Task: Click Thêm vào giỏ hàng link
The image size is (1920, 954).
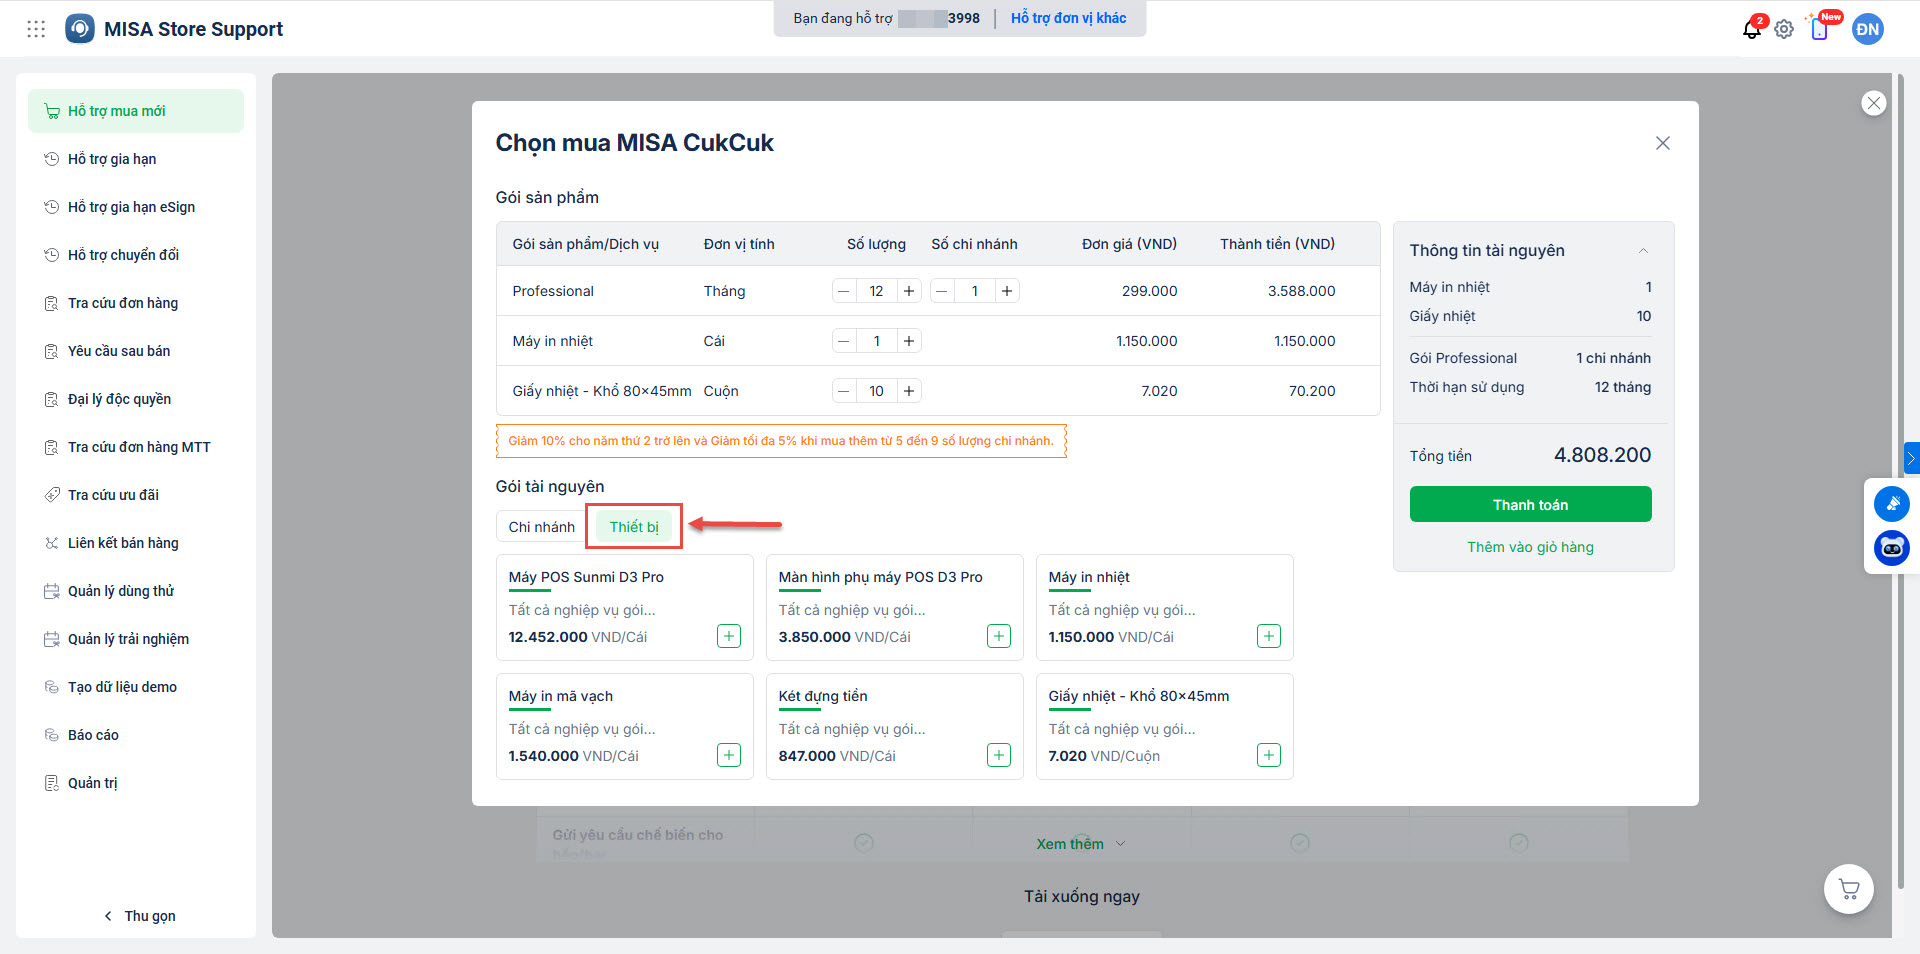Action: coord(1530,547)
